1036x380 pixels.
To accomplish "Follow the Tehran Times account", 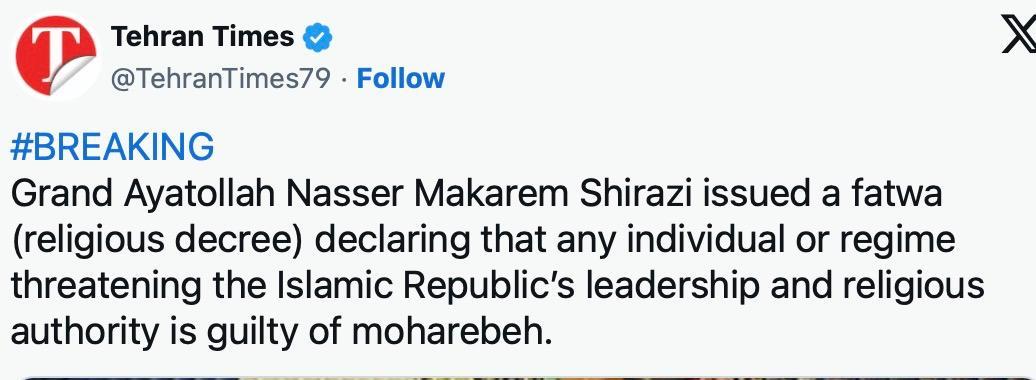I will pos(400,79).
